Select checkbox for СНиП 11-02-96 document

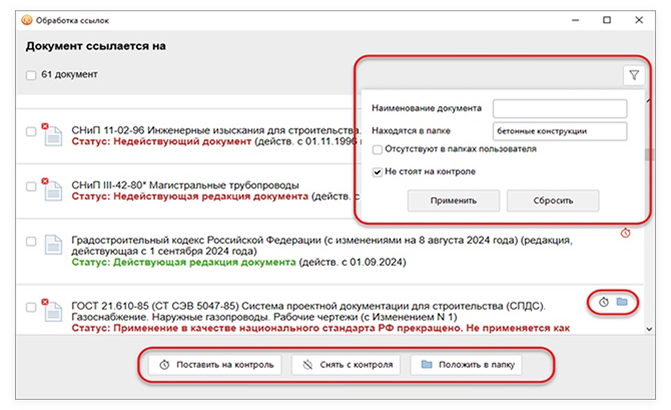coord(31,131)
